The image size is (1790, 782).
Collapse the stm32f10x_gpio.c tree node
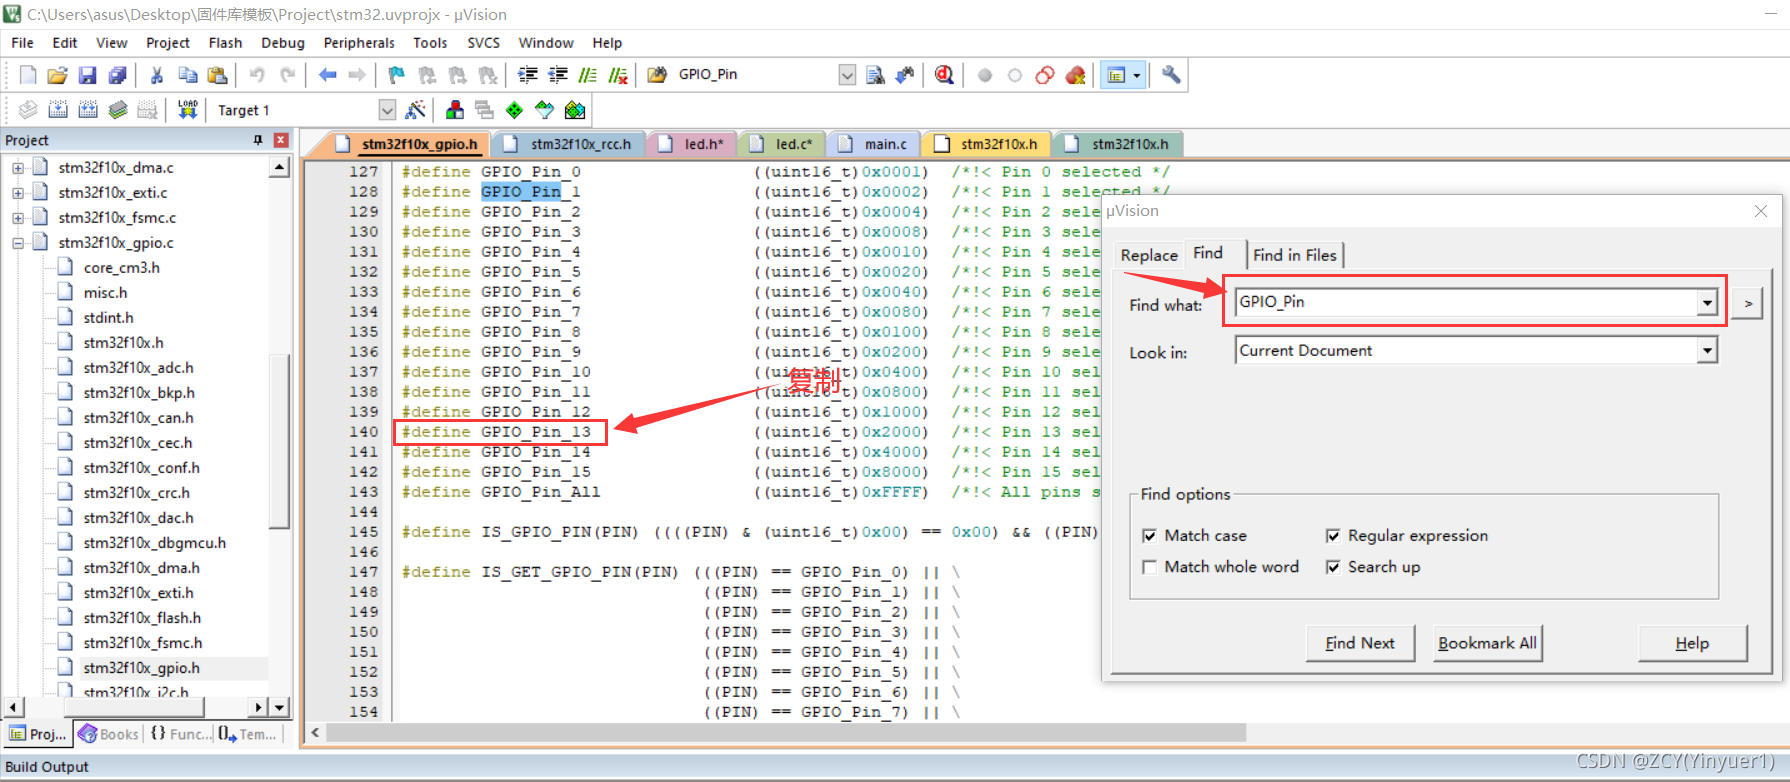(x=18, y=243)
